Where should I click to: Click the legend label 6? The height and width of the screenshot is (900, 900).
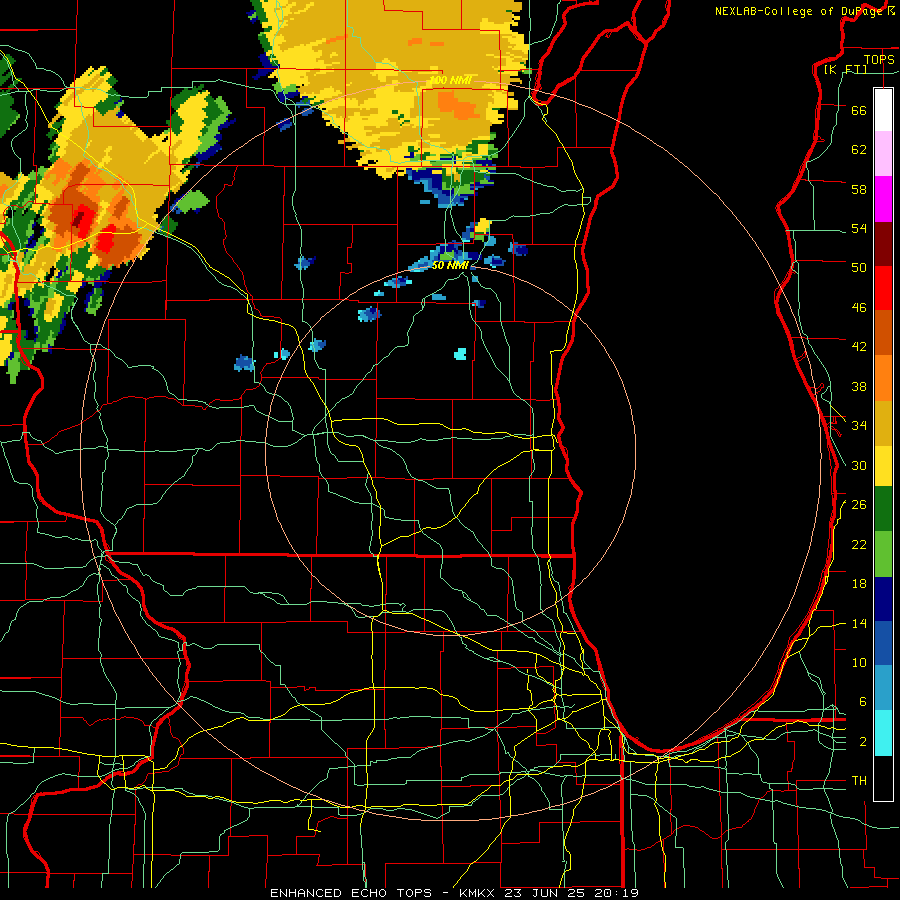862,701
